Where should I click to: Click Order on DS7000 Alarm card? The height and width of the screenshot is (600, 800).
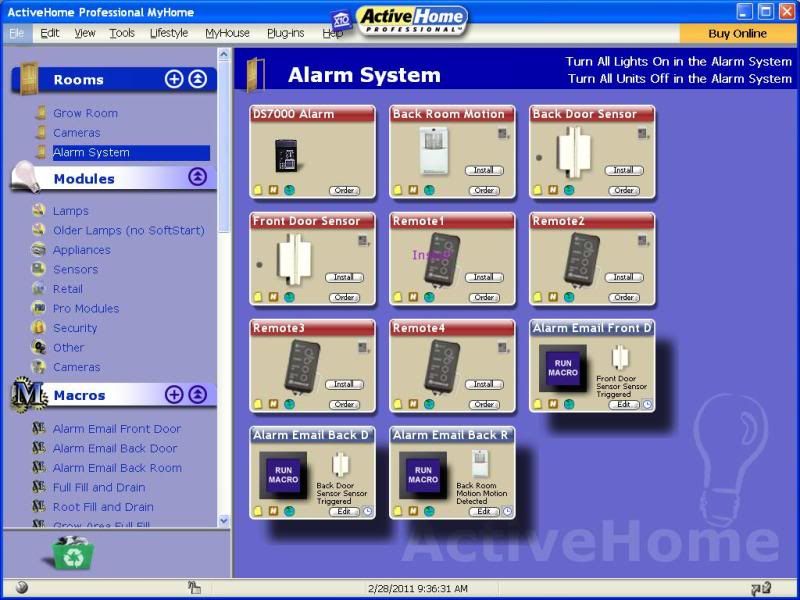(x=344, y=190)
